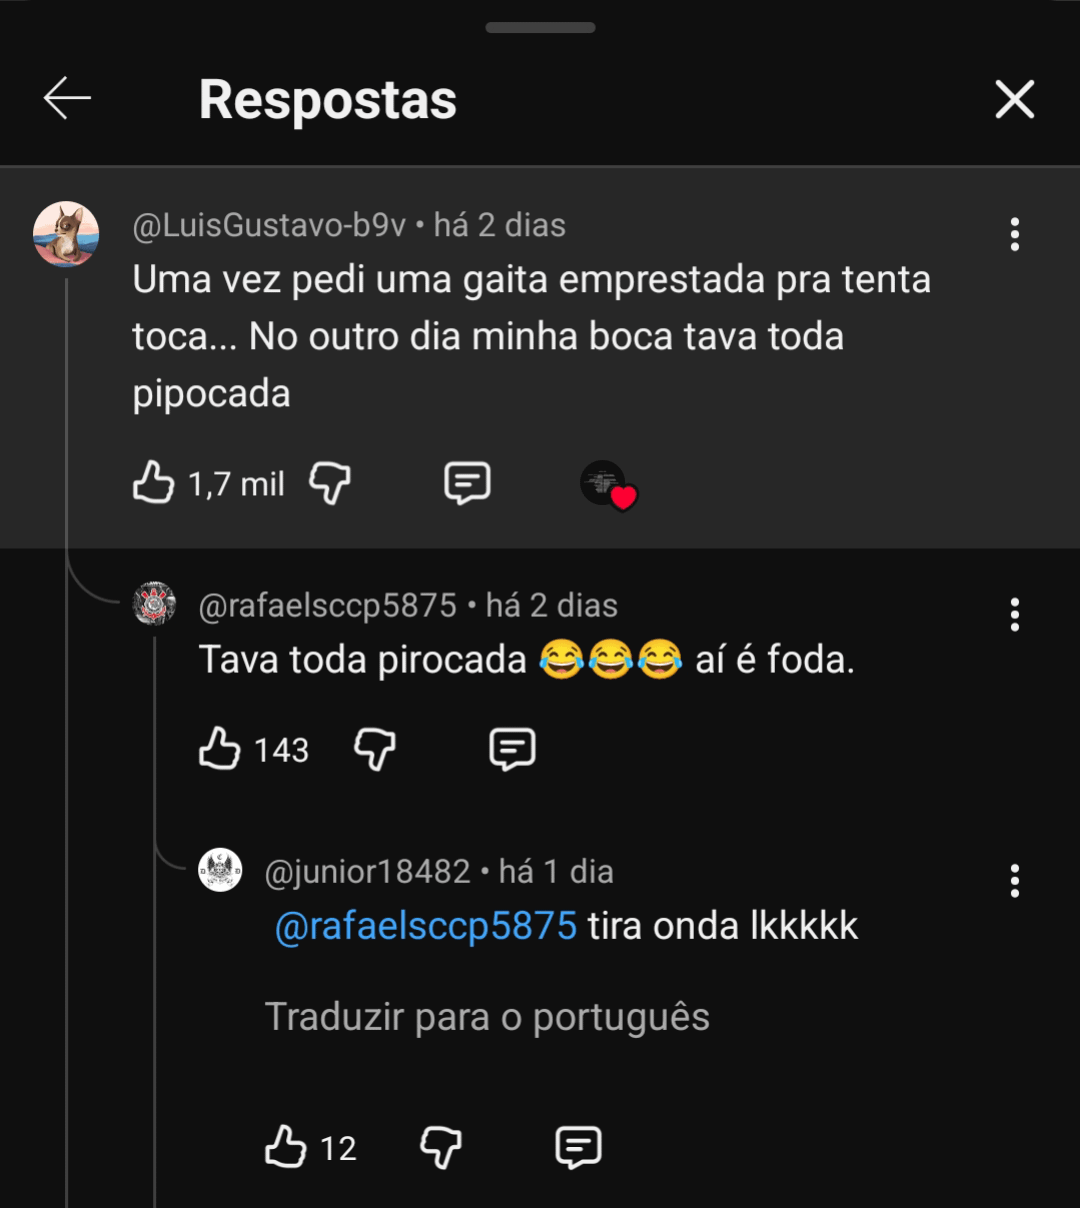Image resolution: width=1080 pixels, height=1208 pixels.
Task: Open options menu for junior18482's reply
Action: pyautogui.click(x=1014, y=881)
